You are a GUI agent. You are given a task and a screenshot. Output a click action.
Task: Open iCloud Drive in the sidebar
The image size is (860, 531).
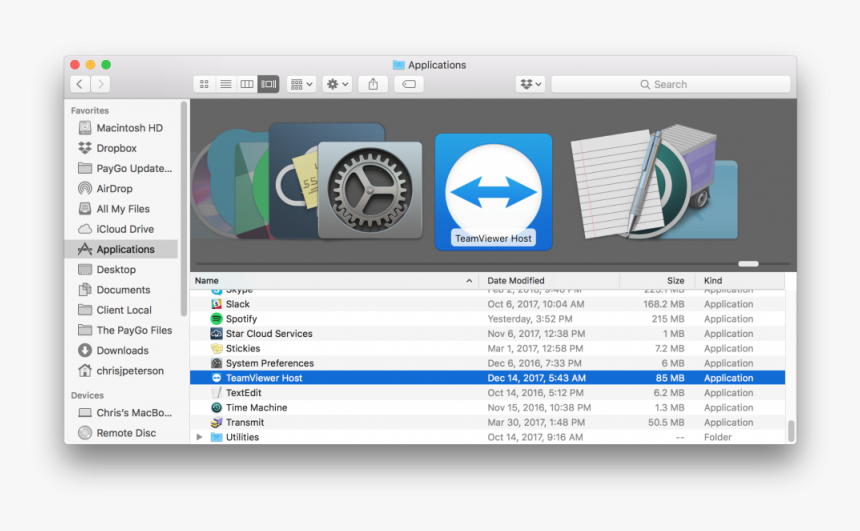coord(122,229)
